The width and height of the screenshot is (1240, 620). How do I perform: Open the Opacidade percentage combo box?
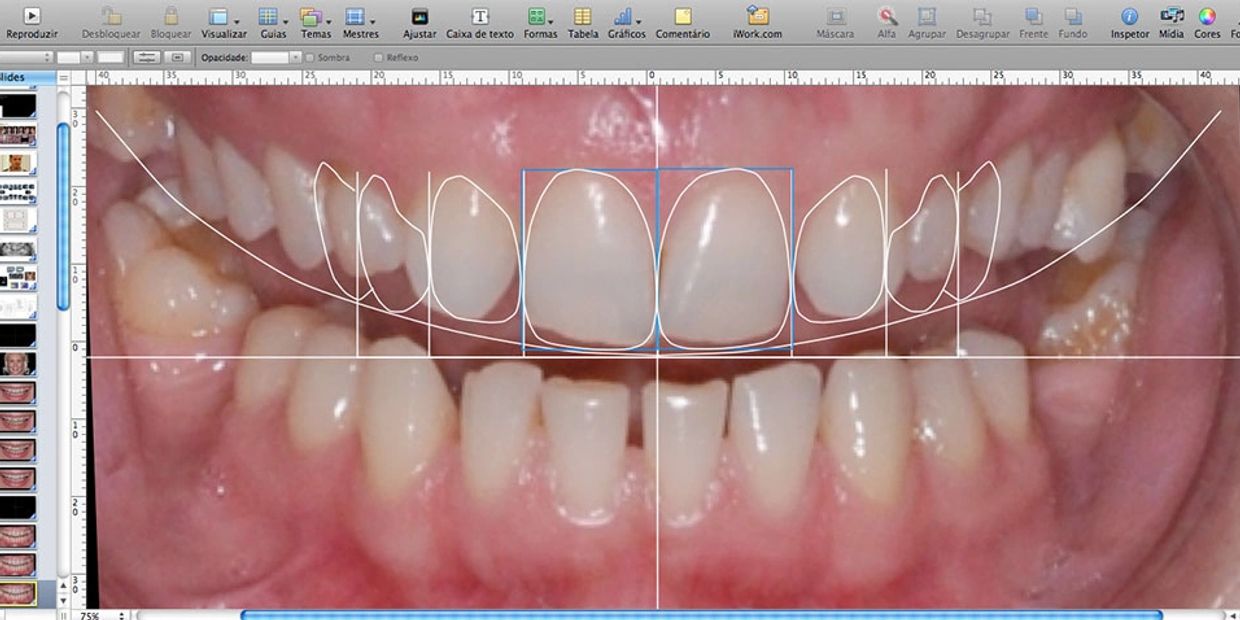(x=276, y=58)
